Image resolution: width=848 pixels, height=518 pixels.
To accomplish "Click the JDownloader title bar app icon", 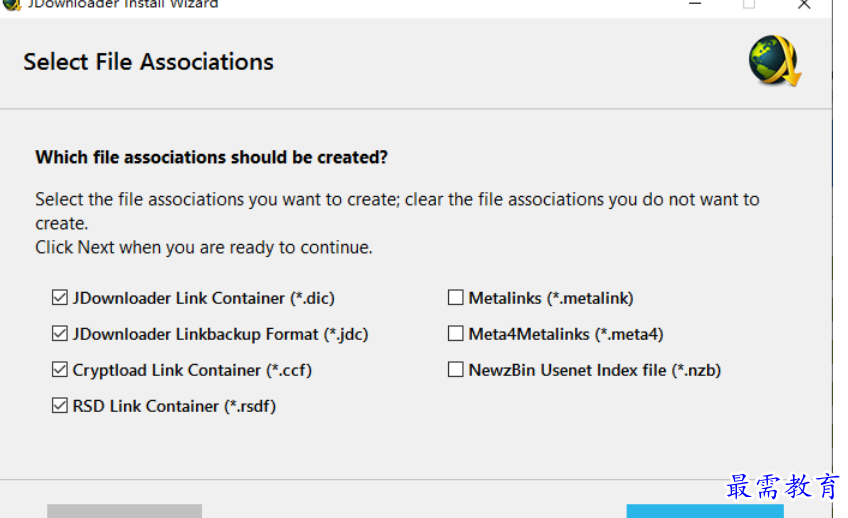I will (11, 4).
